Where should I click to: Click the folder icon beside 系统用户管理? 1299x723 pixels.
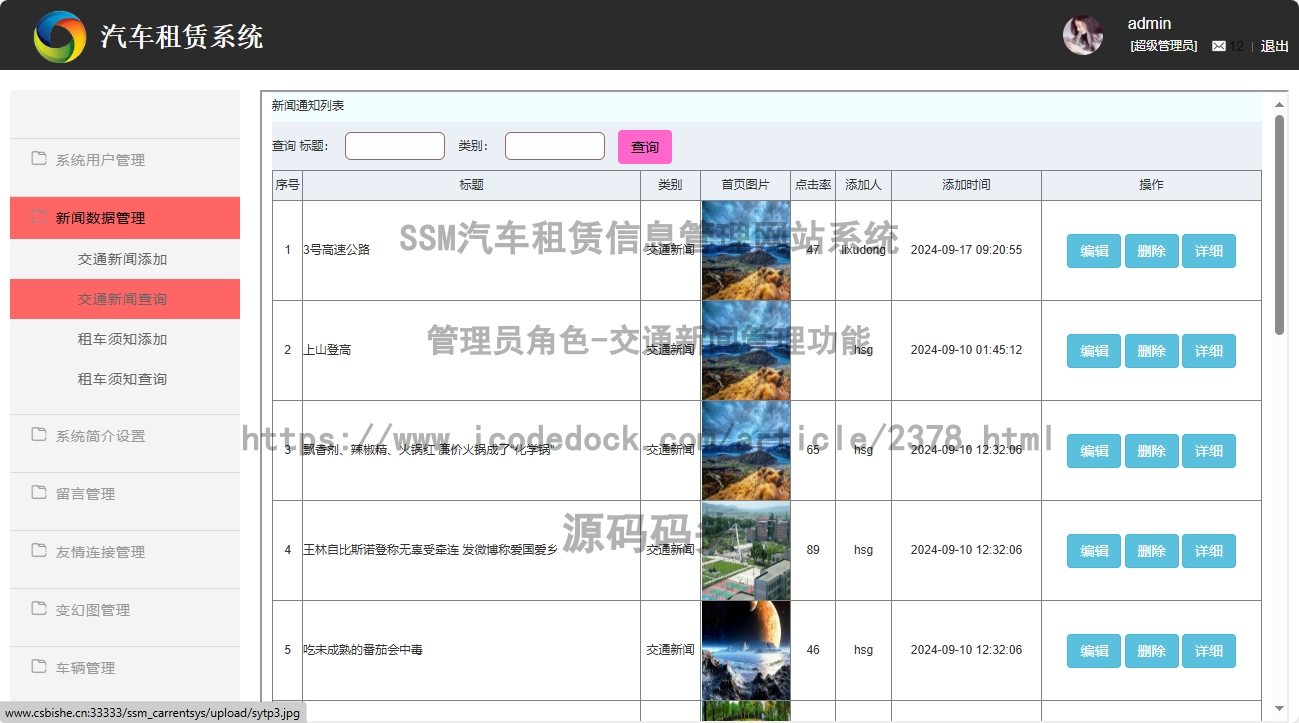(39, 158)
